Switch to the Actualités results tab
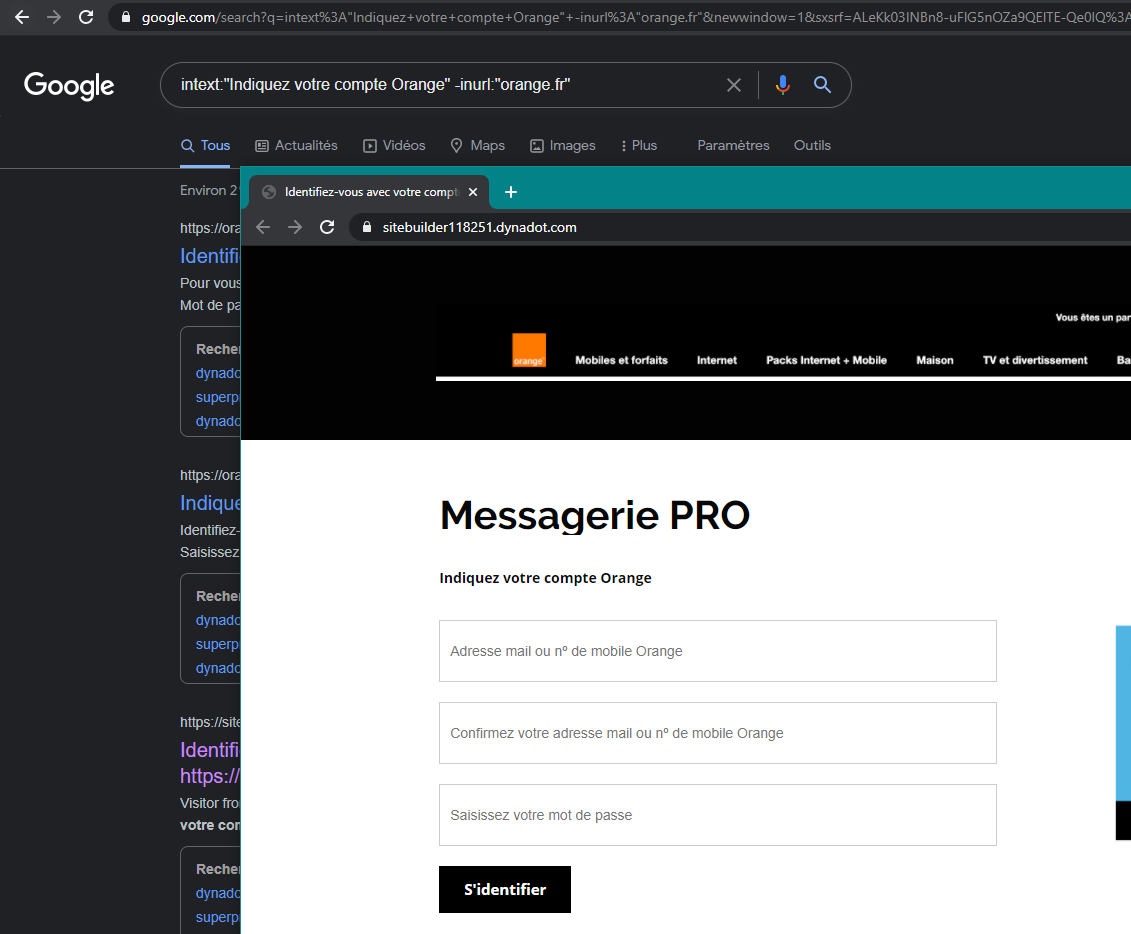The image size is (1131, 934). 296,145
